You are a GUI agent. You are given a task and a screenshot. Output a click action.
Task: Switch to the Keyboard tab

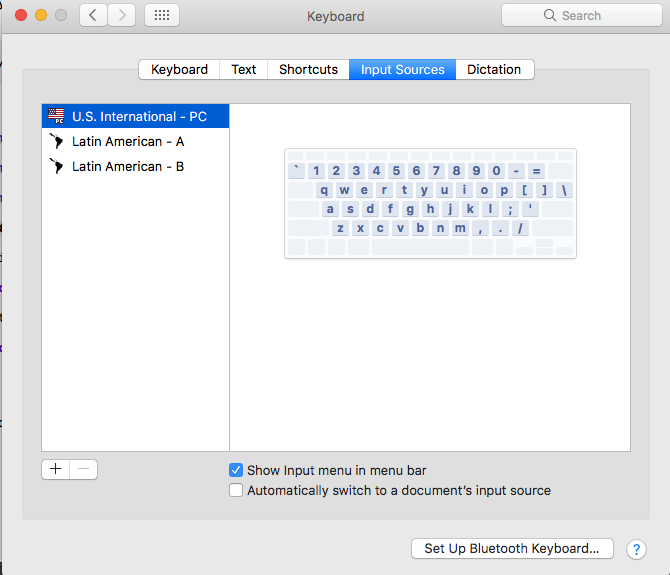(x=179, y=69)
